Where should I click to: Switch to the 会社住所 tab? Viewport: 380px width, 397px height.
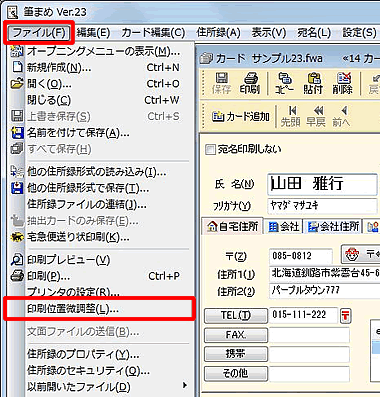[x=333, y=227]
